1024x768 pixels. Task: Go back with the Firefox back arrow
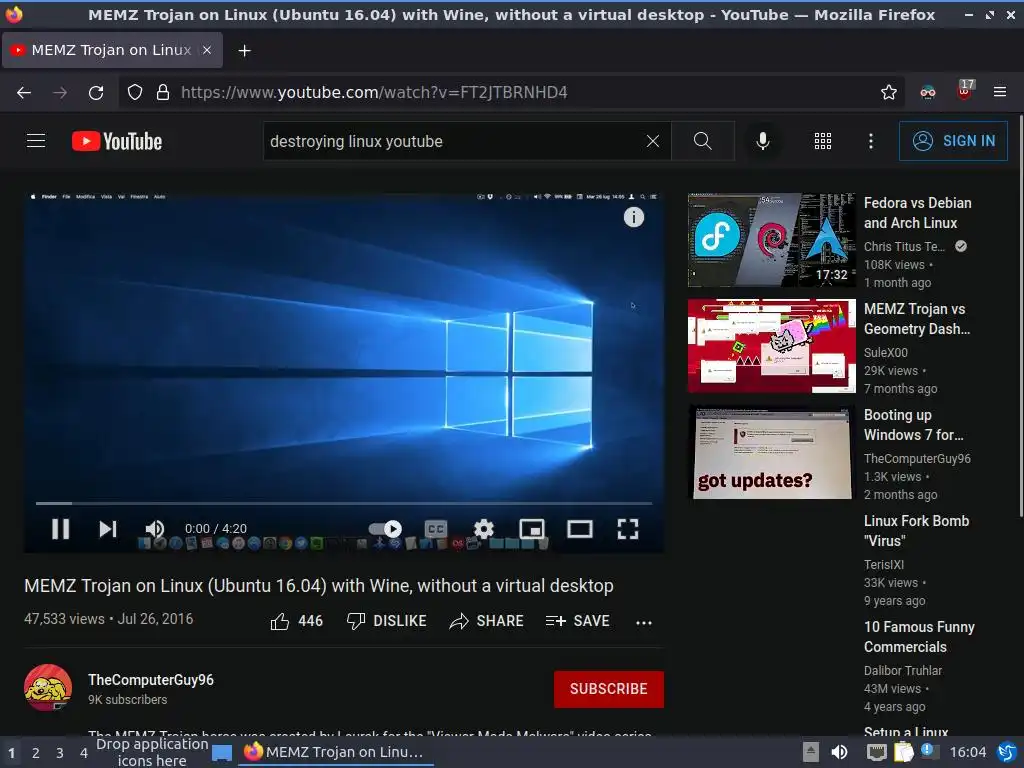point(24,93)
